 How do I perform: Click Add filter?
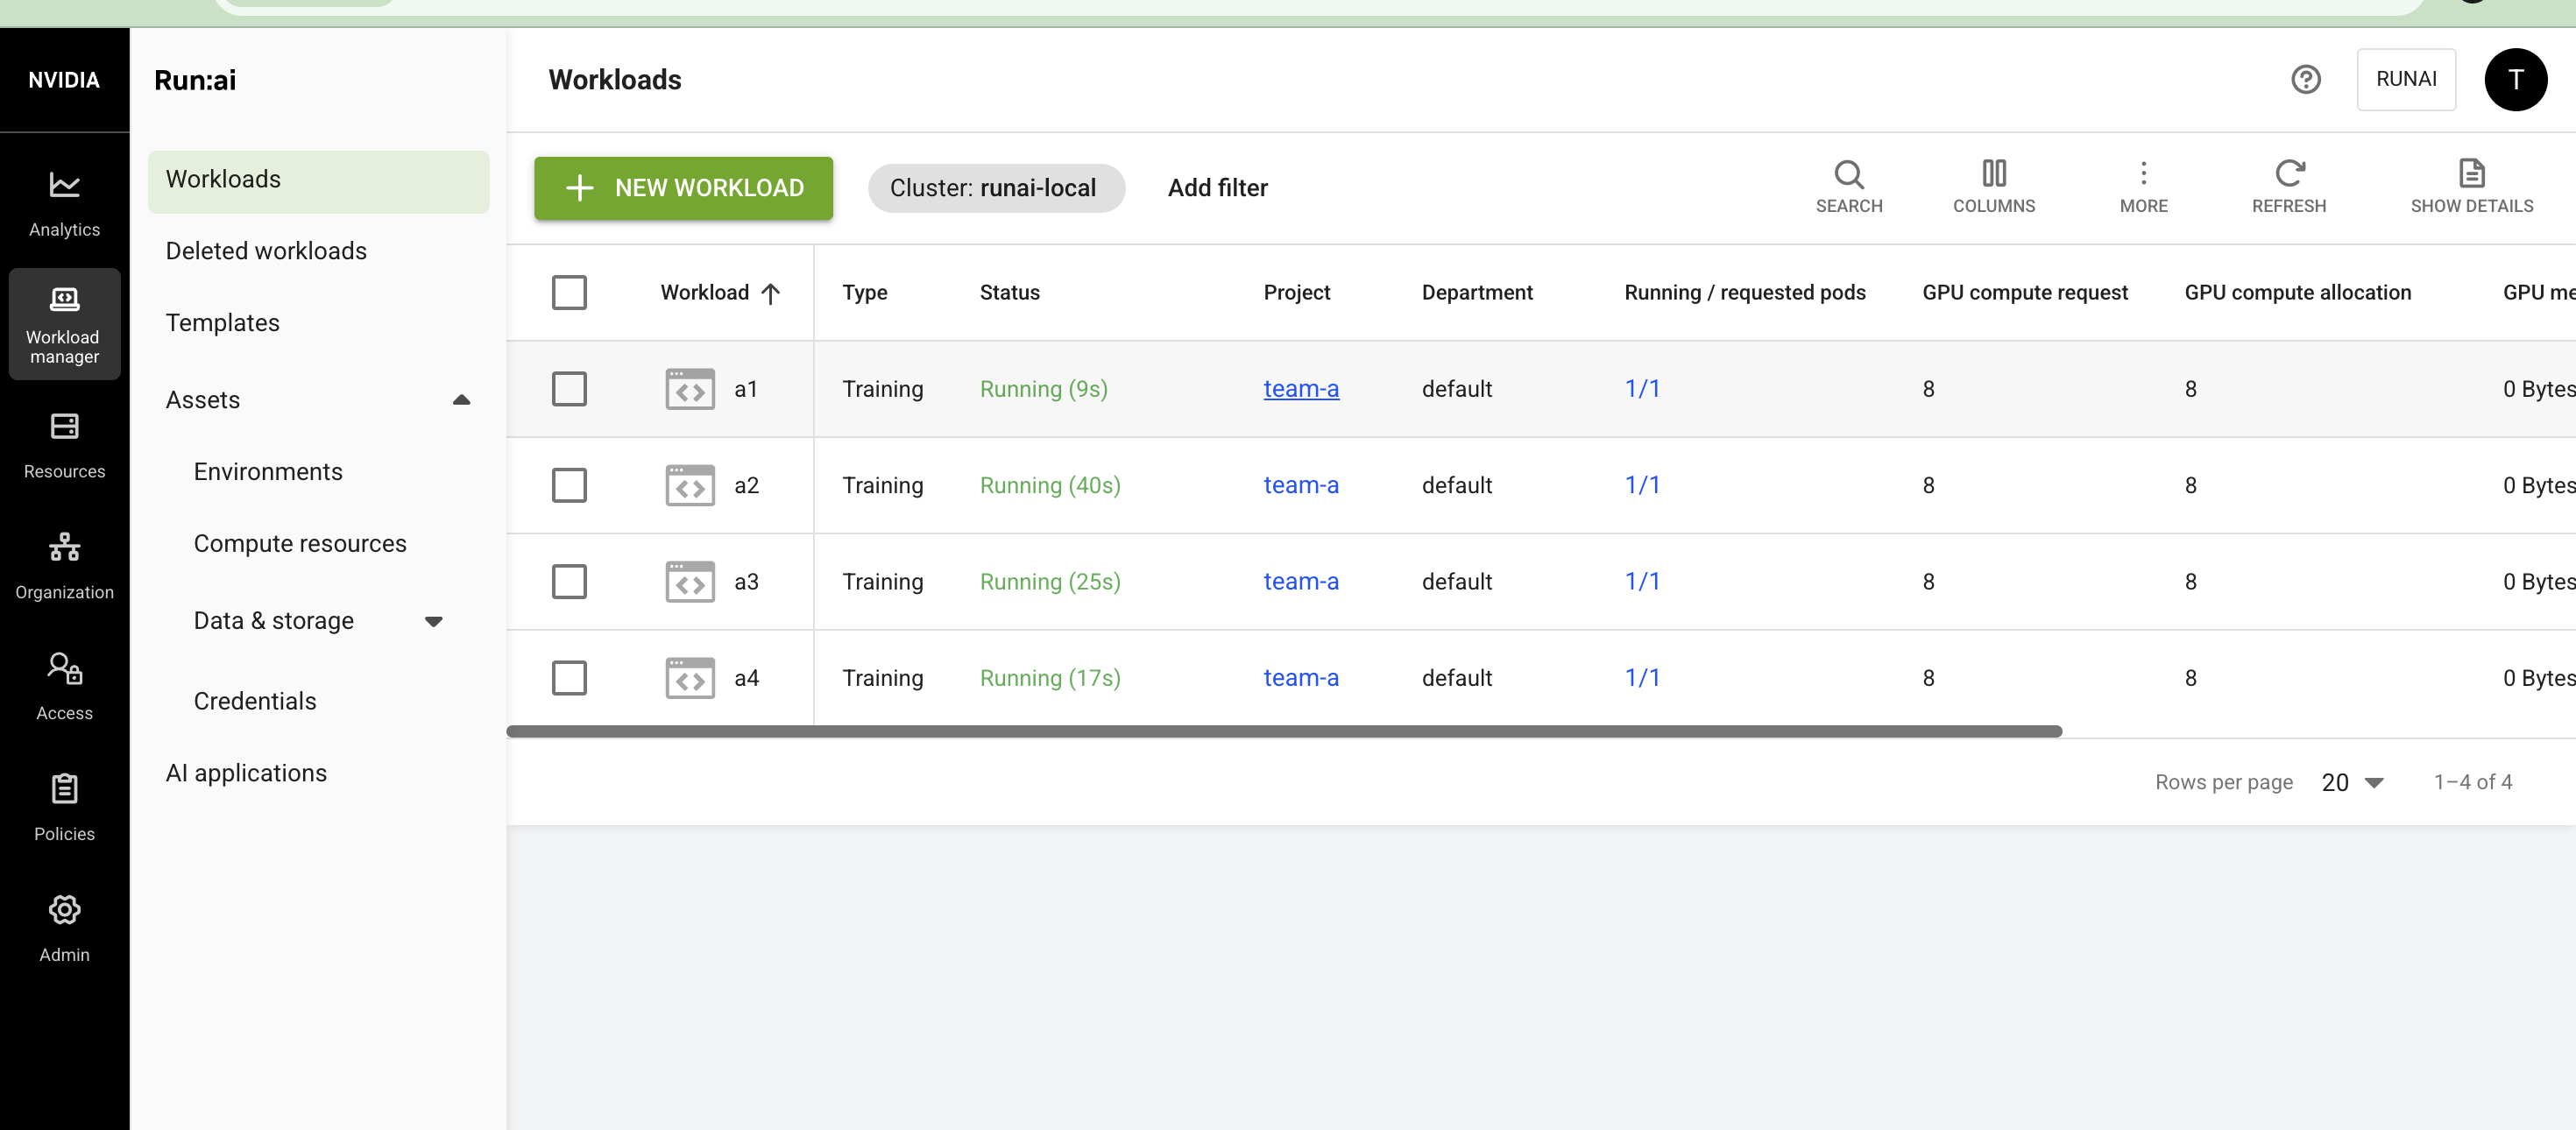(x=1217, y=188)
